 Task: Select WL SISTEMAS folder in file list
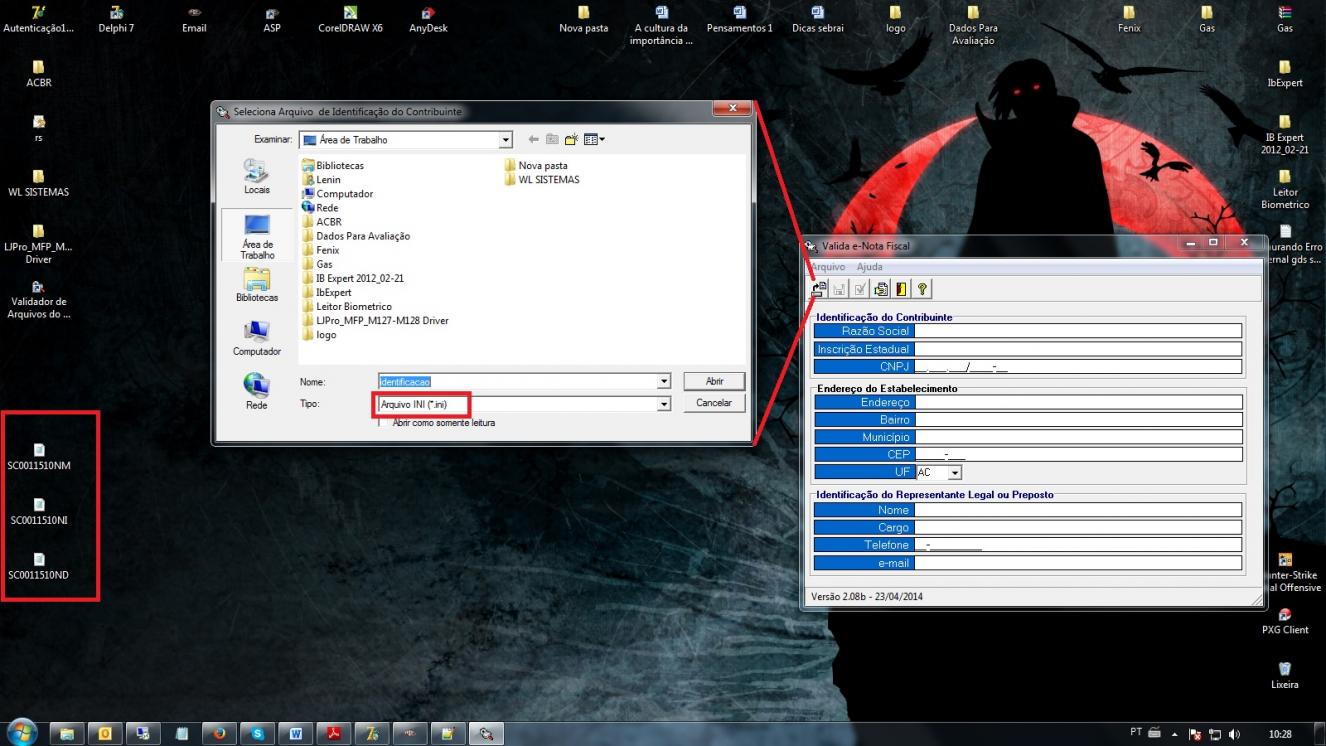[x=542, y=180]
